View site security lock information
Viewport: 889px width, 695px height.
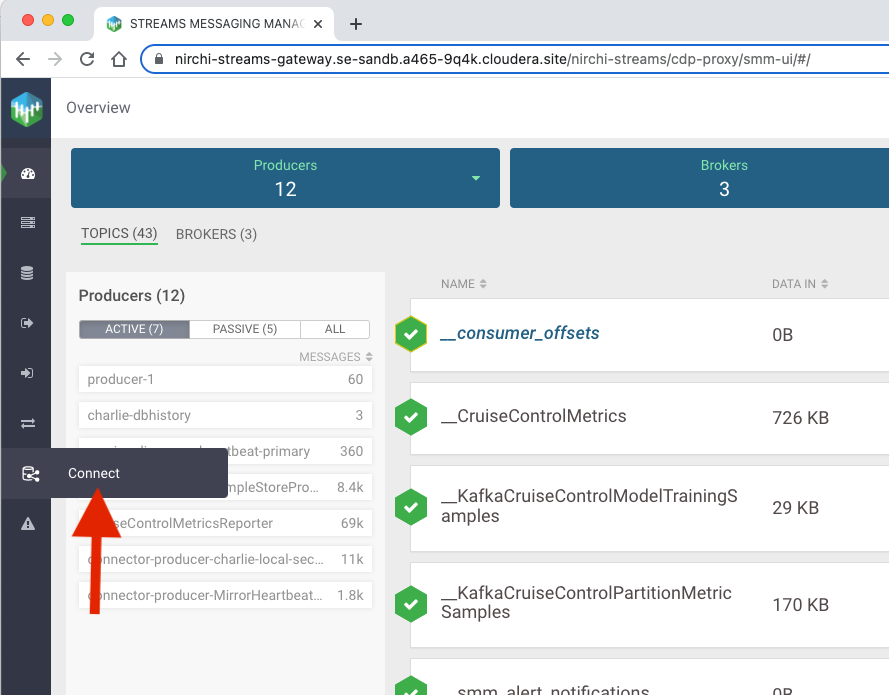tap(159, 59)
